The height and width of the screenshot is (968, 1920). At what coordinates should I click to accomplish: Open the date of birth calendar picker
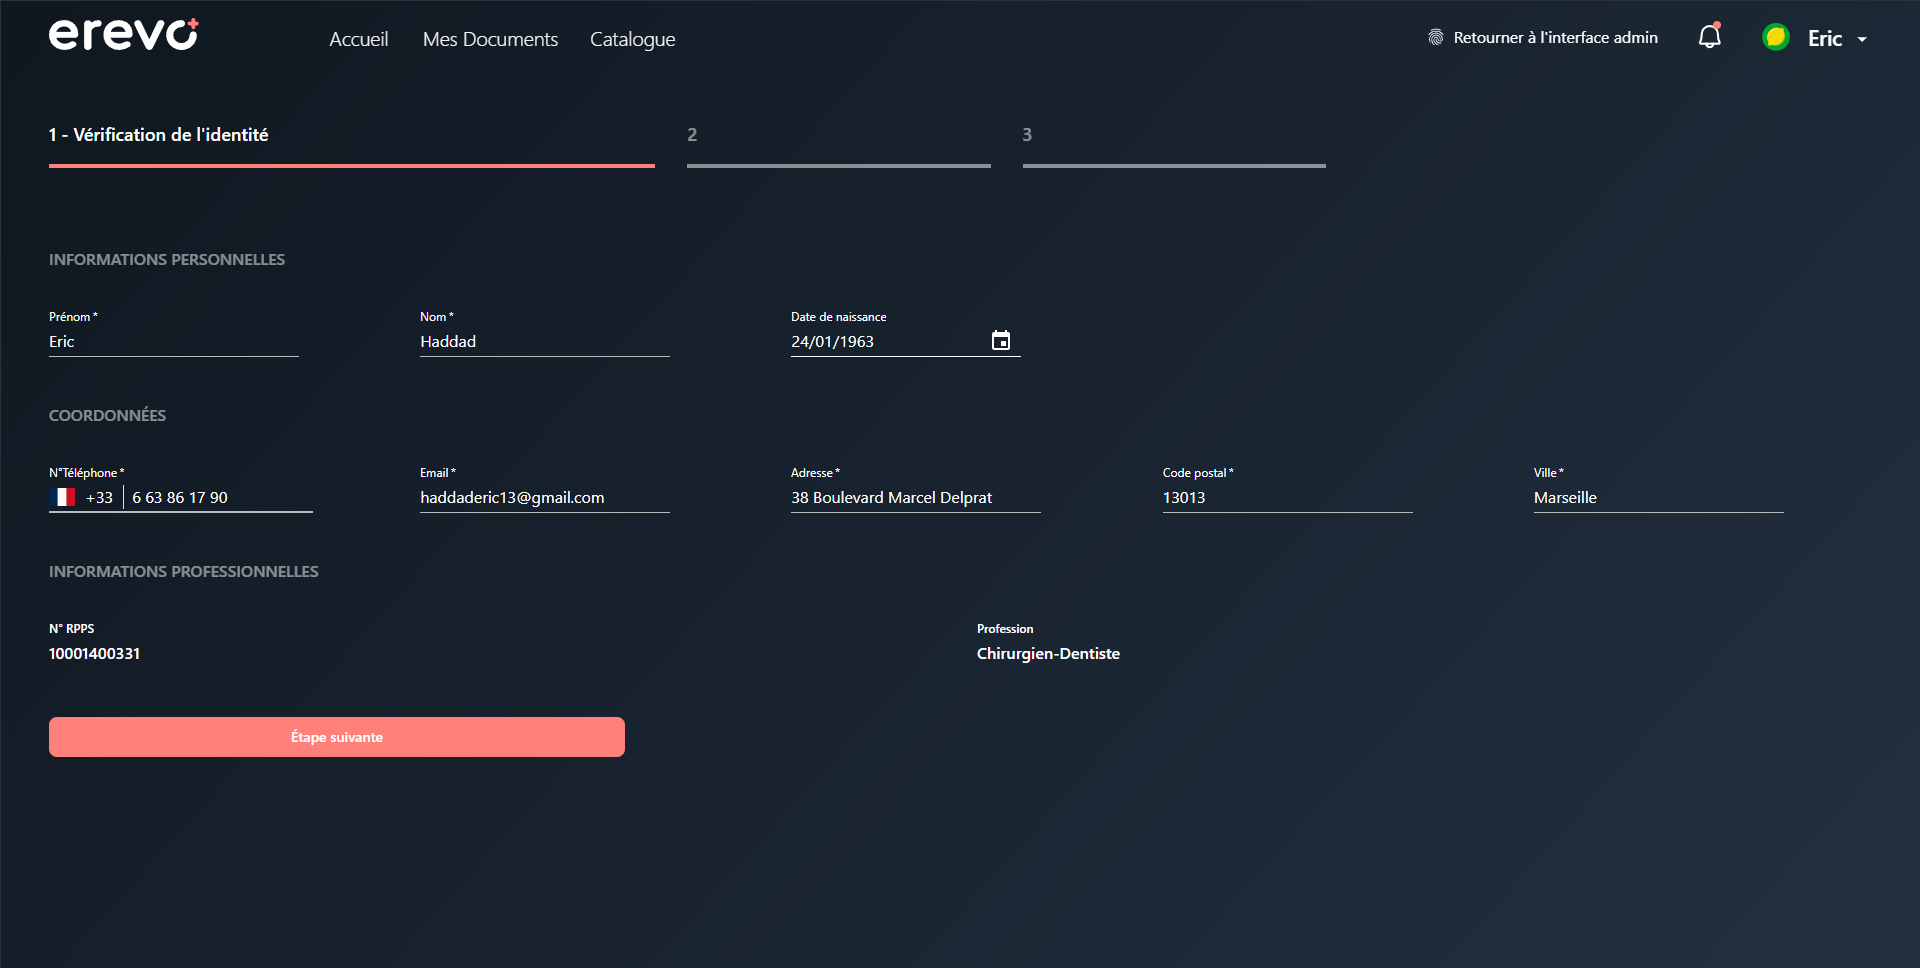[1001, 340]
